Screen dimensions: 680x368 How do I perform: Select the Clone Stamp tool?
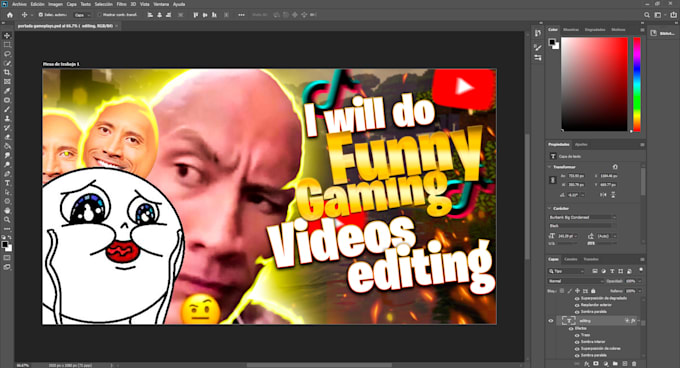click(x=7, y=118)
